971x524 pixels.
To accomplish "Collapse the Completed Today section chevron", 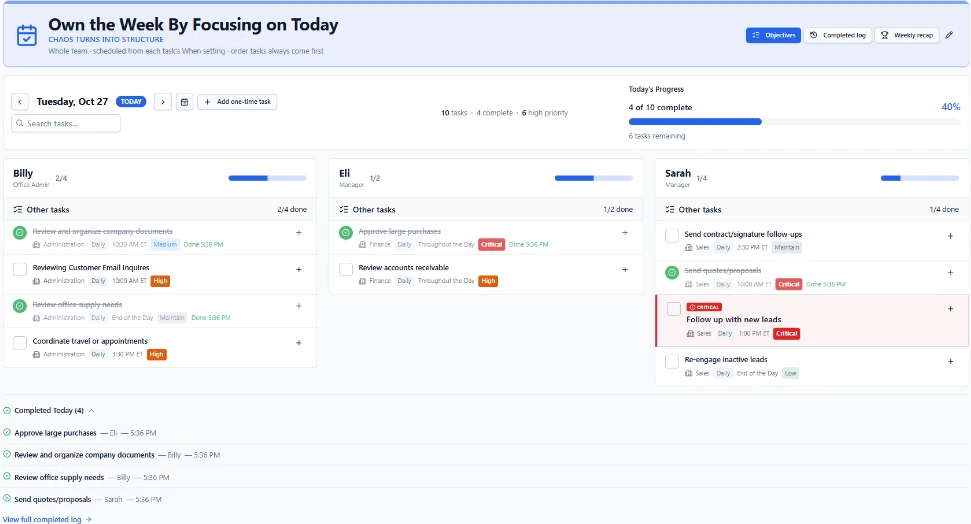I will click(92, 411).
